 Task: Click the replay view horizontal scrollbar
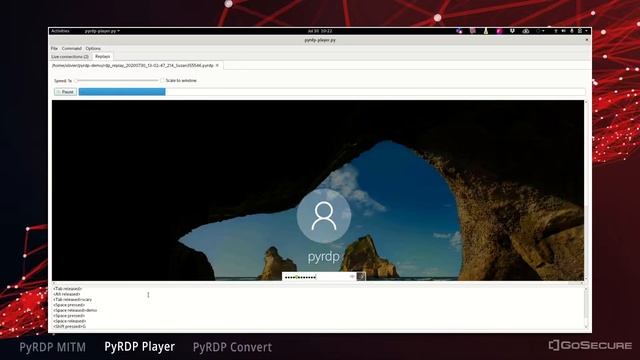pos(318,283)
